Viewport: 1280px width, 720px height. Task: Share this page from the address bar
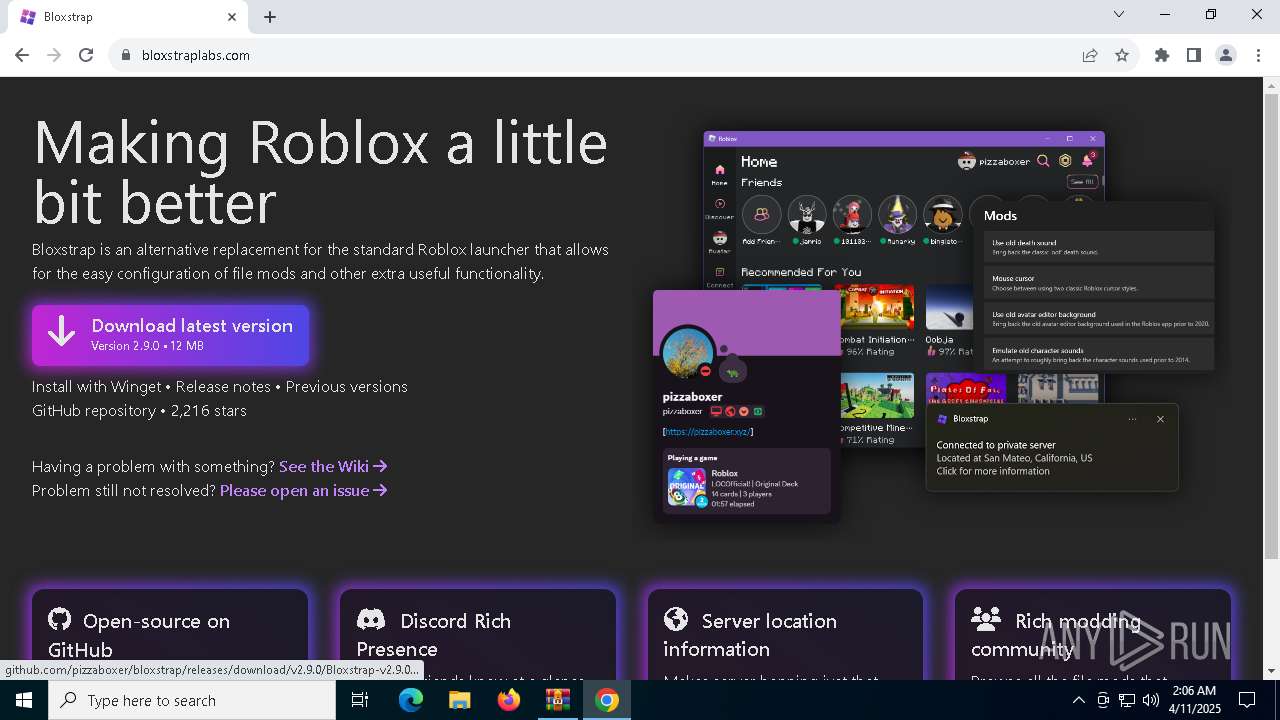(x=1090, y=56)
